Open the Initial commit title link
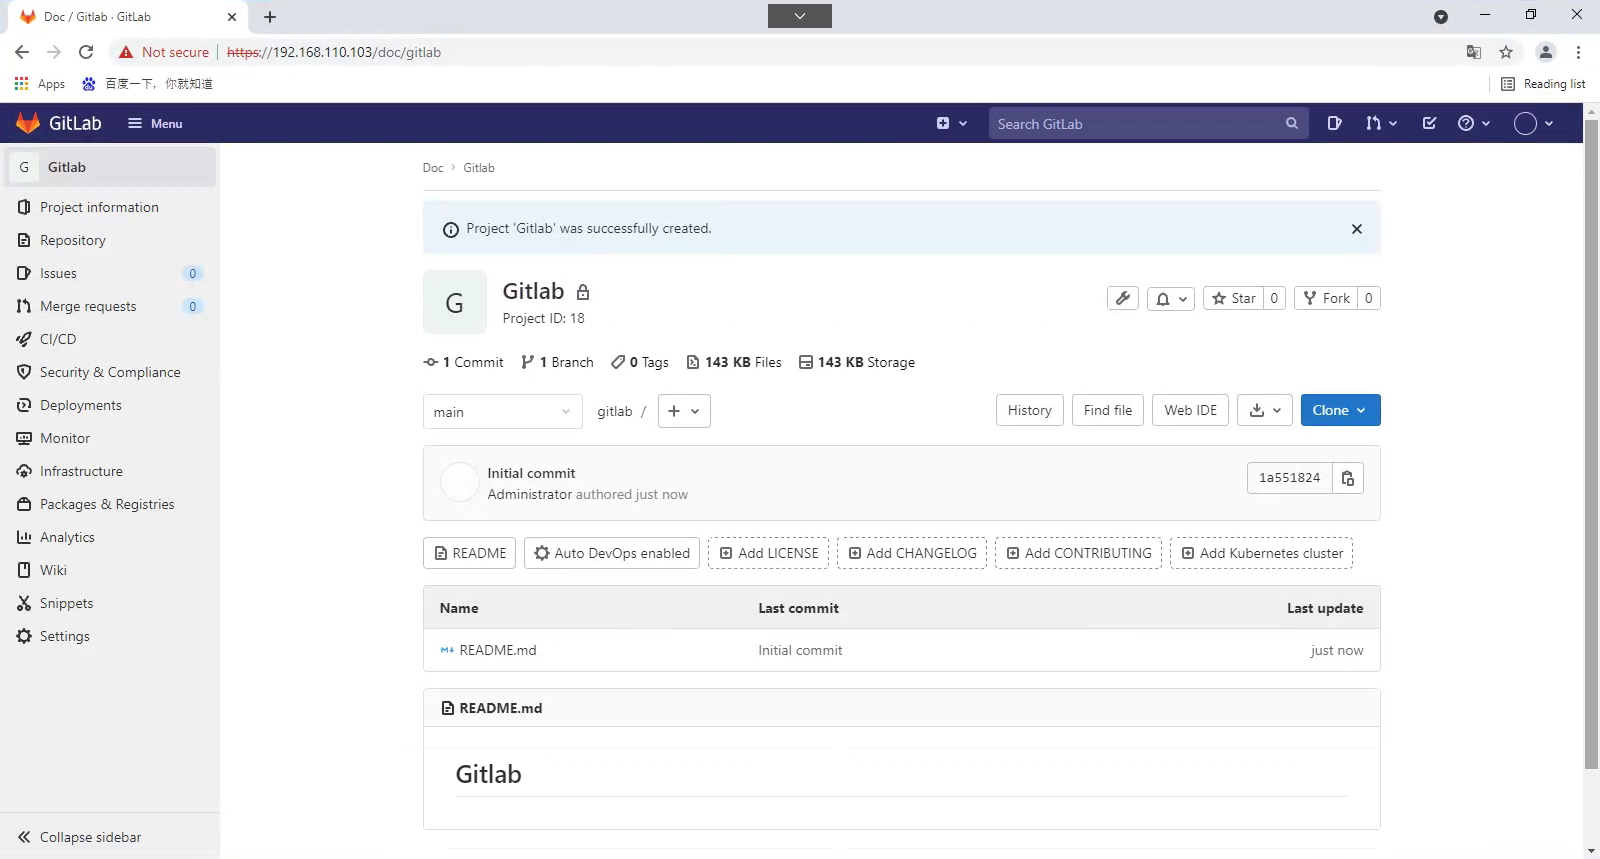Viewport: 1600px width, 859px height. (x=531, y=473)
